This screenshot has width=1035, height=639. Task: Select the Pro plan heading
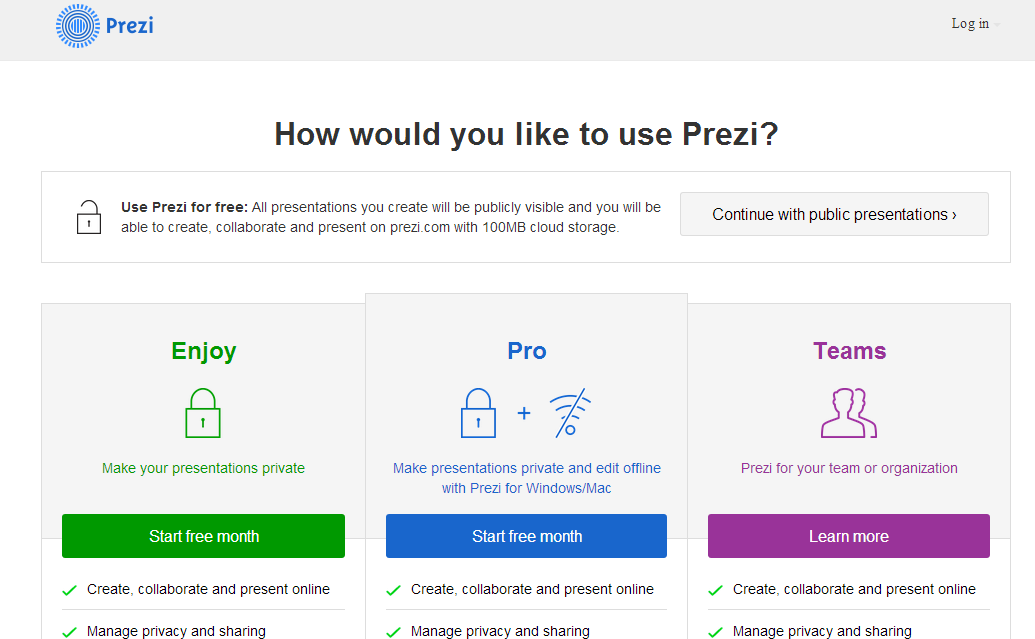[x=527, y=351]
